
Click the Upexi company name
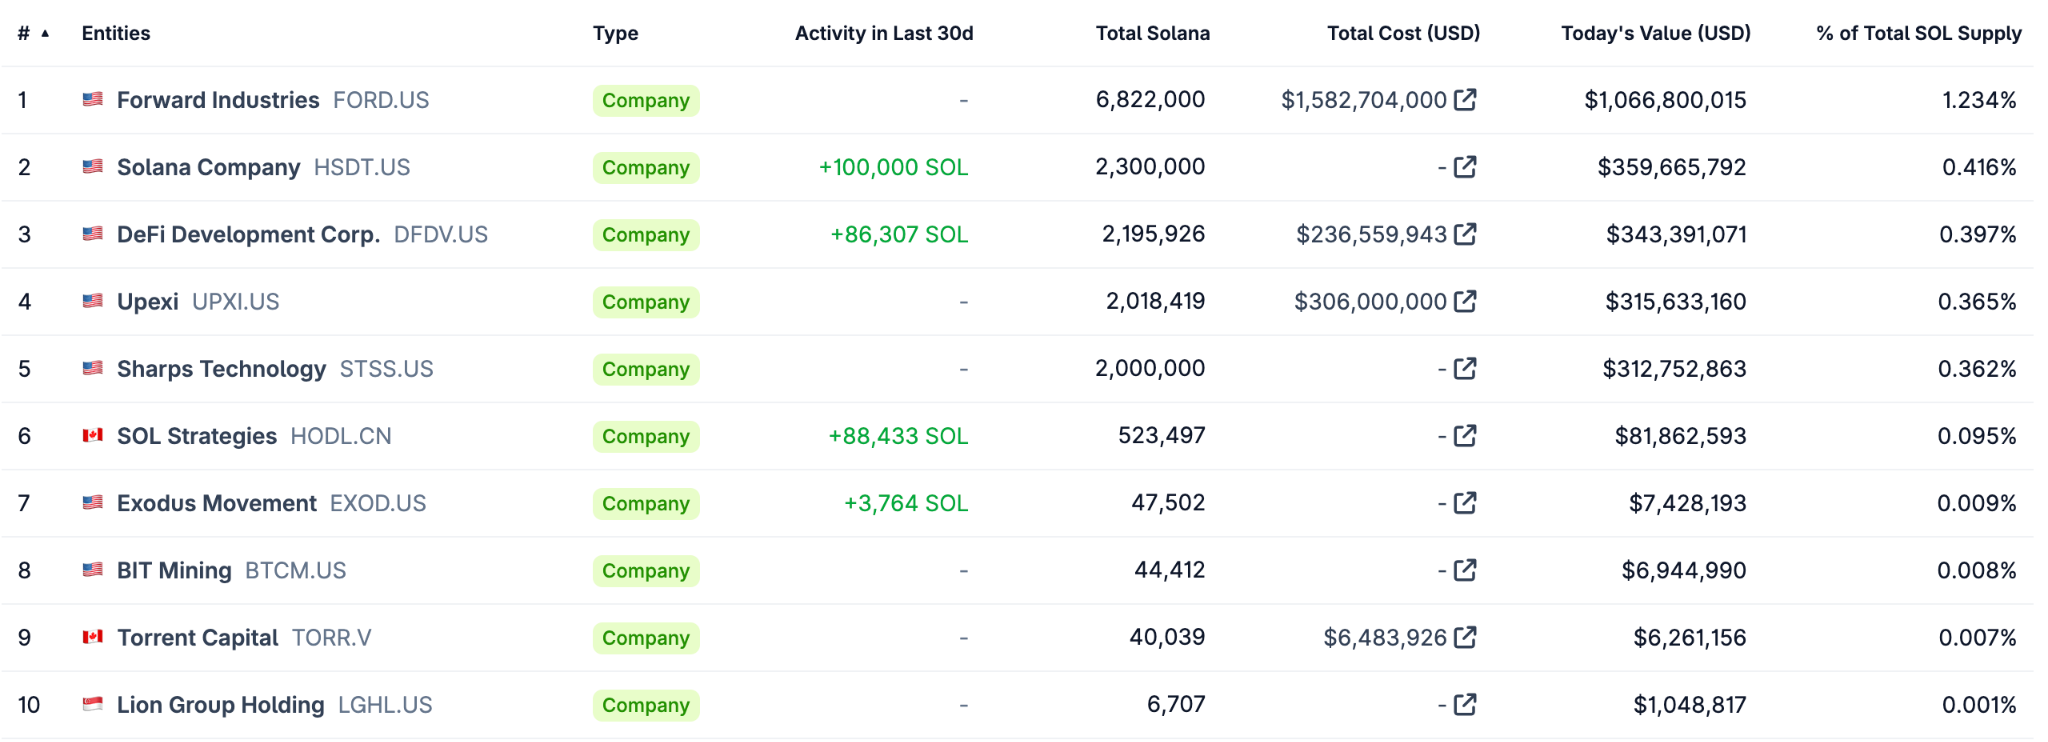pos(148,301)
